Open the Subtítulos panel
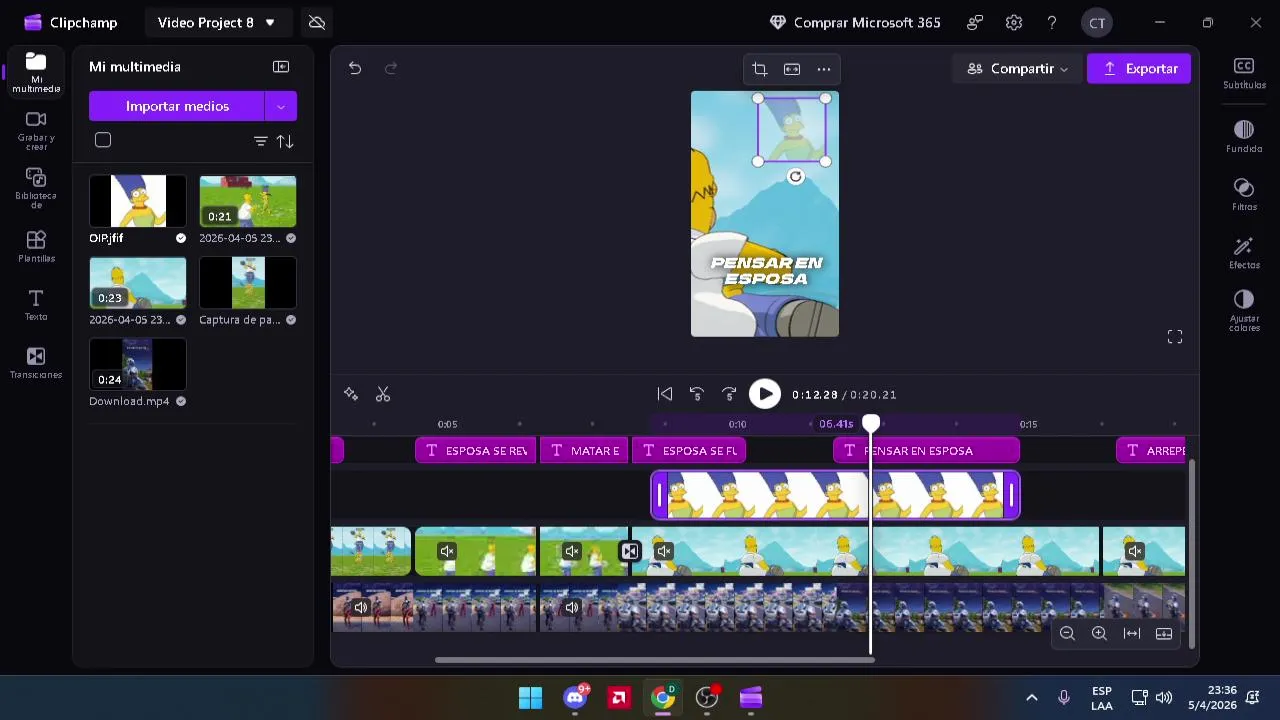 tap(1244, 73)
